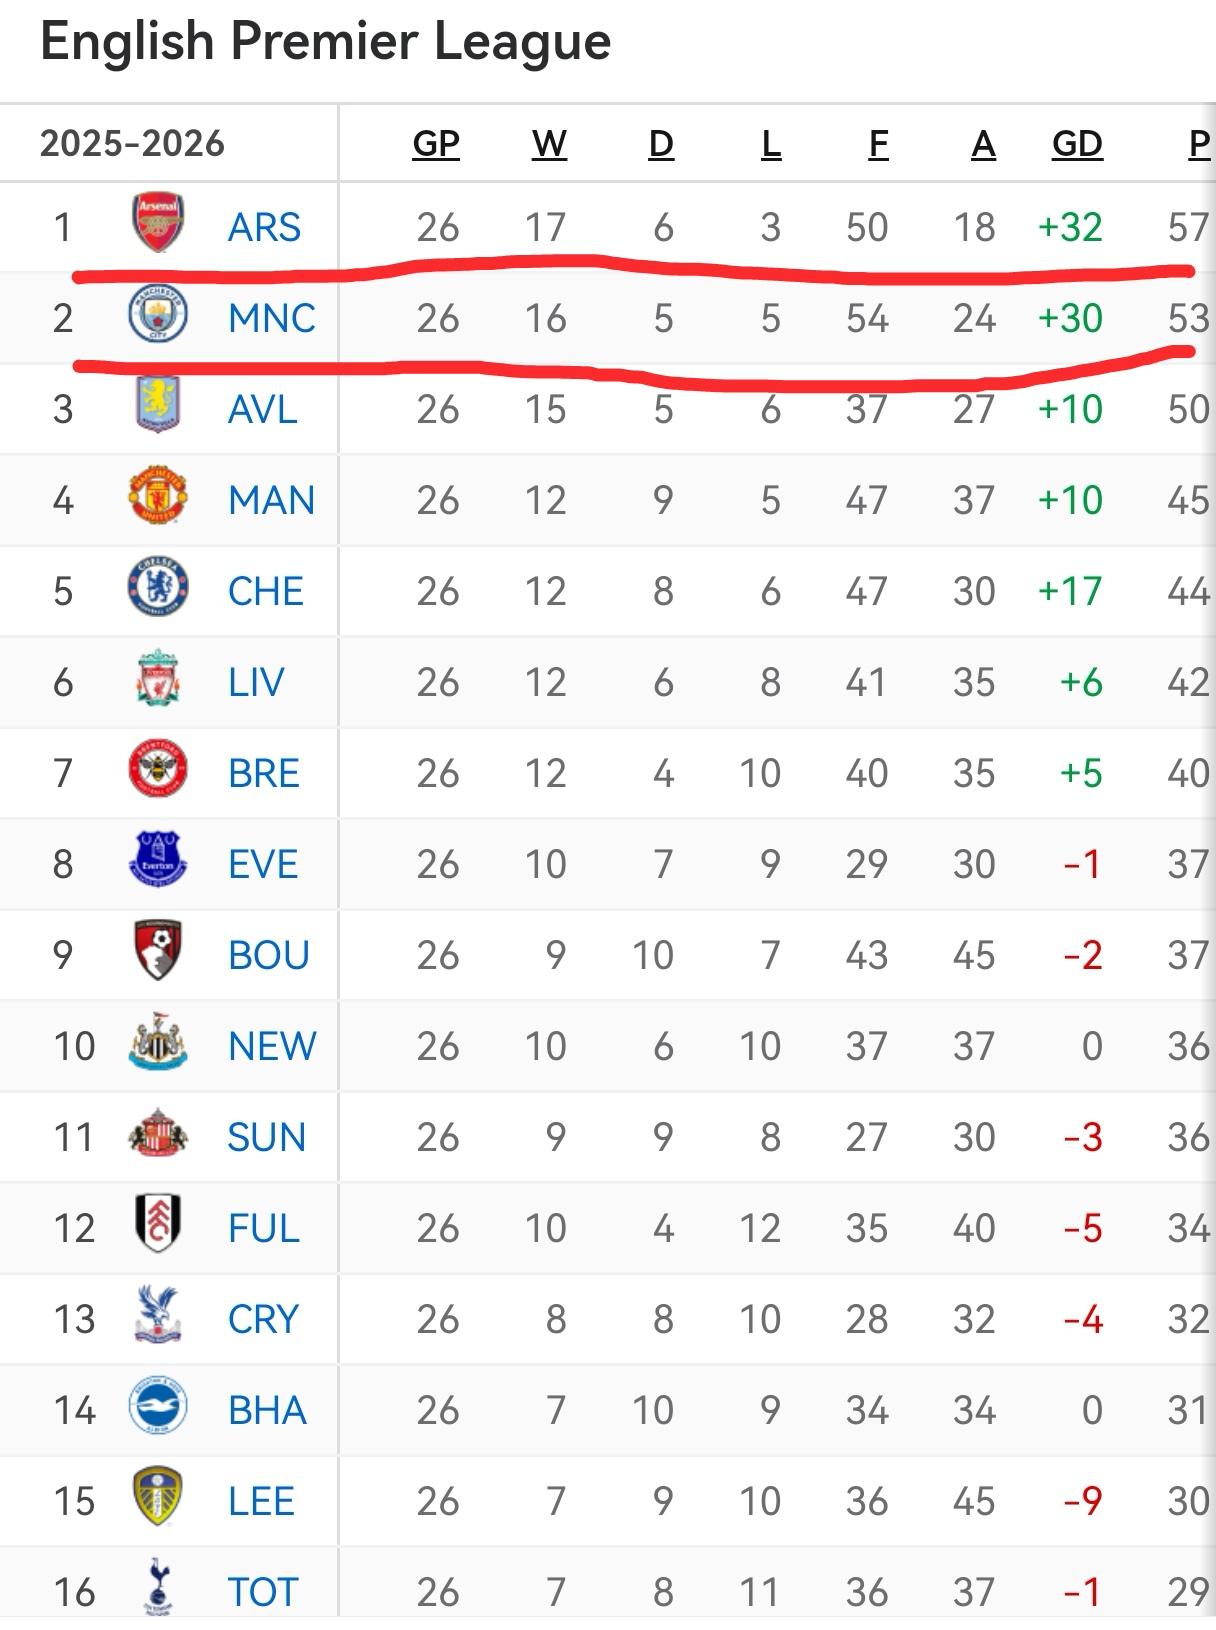
Task: Sort table by GP column header
Action: click(x=436, y=144)
